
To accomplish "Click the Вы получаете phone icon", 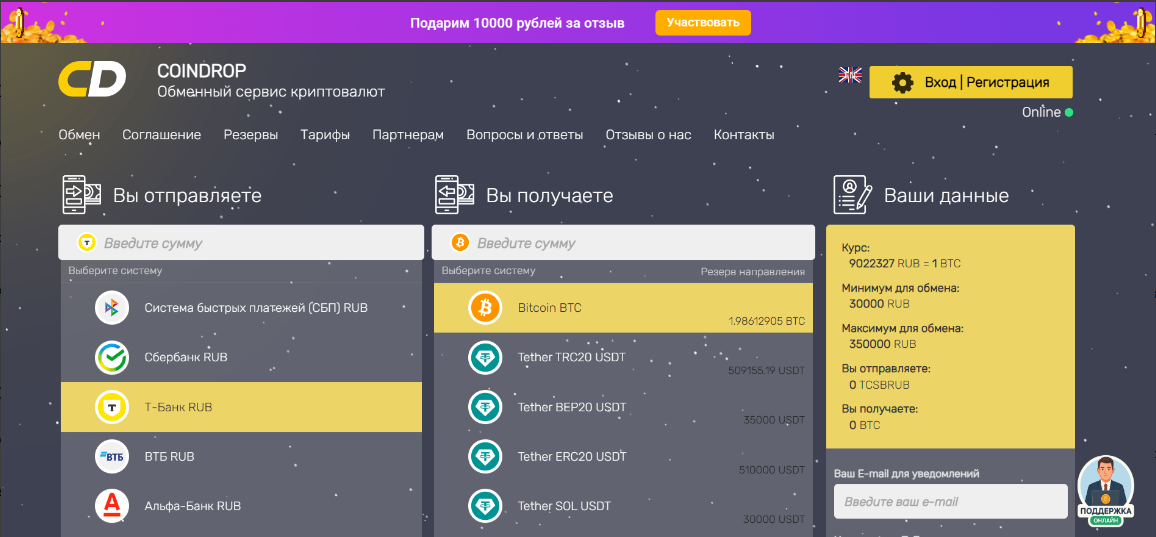I will tap(455, 195).
